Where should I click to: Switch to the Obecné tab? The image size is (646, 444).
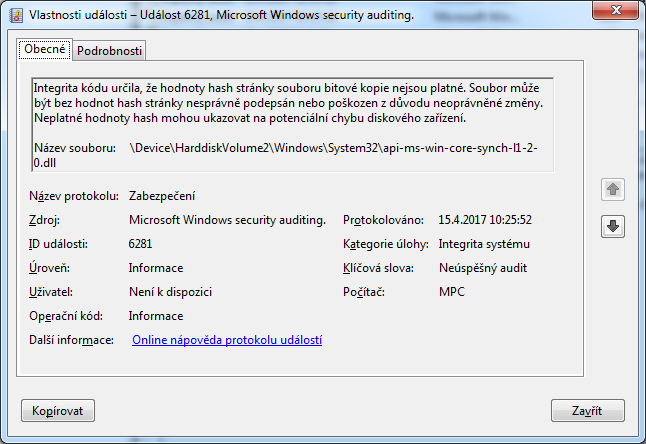click(x=45, y=49)
